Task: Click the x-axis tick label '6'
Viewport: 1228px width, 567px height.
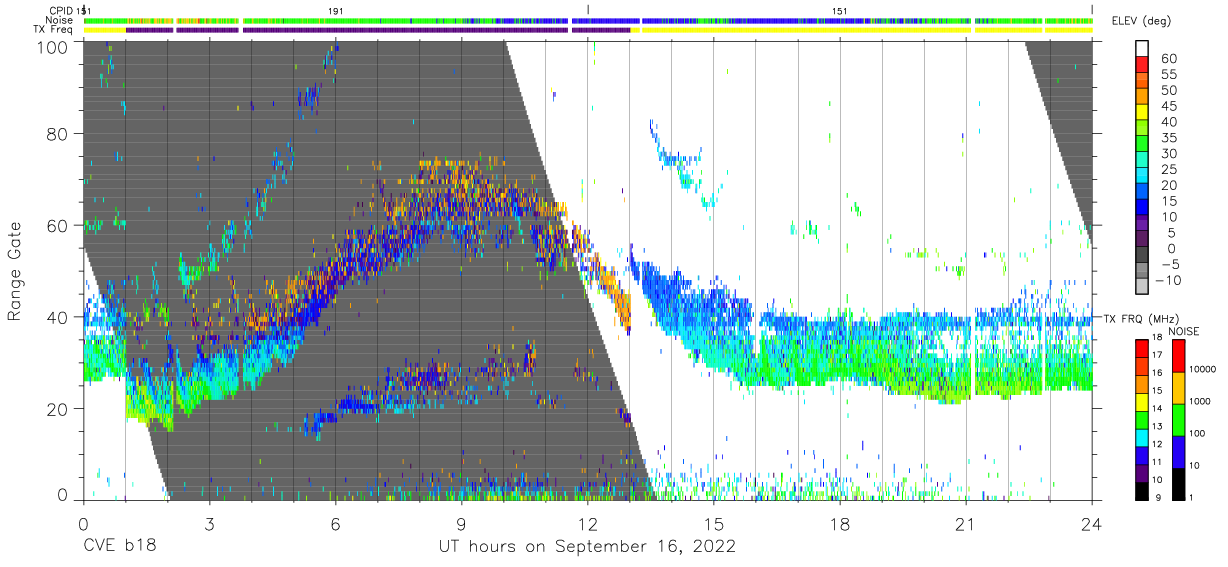Action: pos(335,523)
